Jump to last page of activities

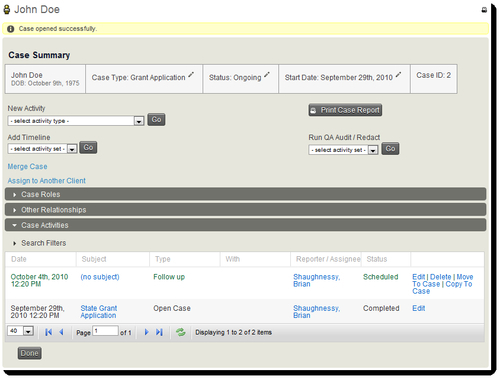click(159, 332)
